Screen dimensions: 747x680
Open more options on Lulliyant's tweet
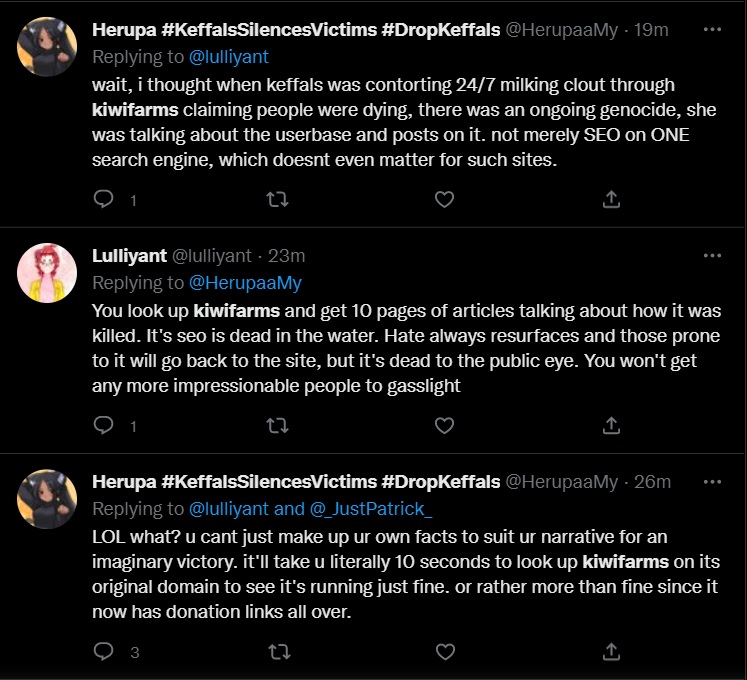[711, 255]
